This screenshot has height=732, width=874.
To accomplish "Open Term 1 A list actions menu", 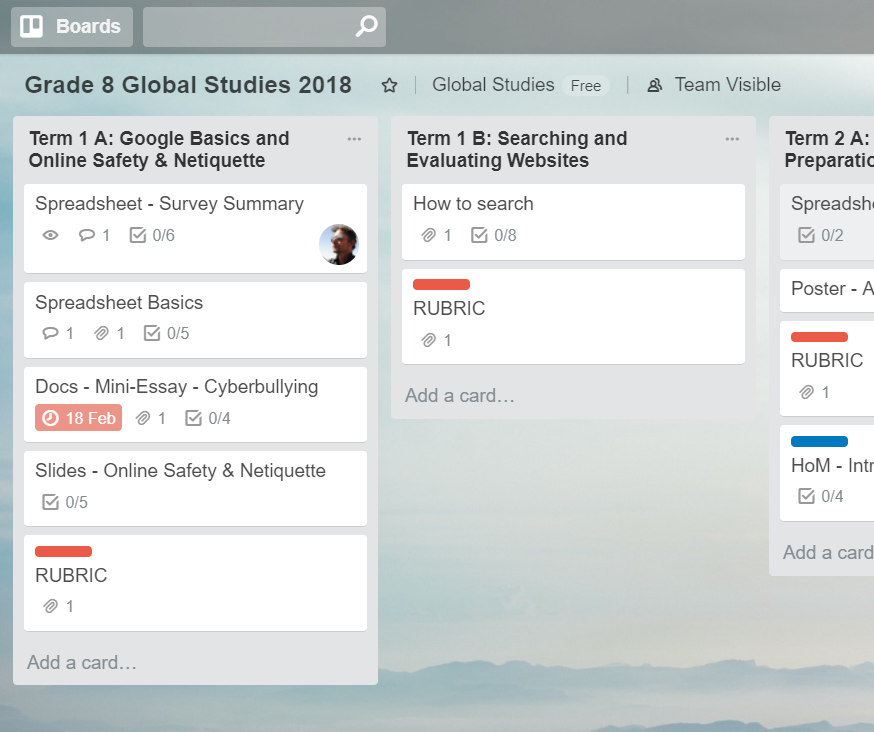I will pyautogui.click(x=354, y=139).
